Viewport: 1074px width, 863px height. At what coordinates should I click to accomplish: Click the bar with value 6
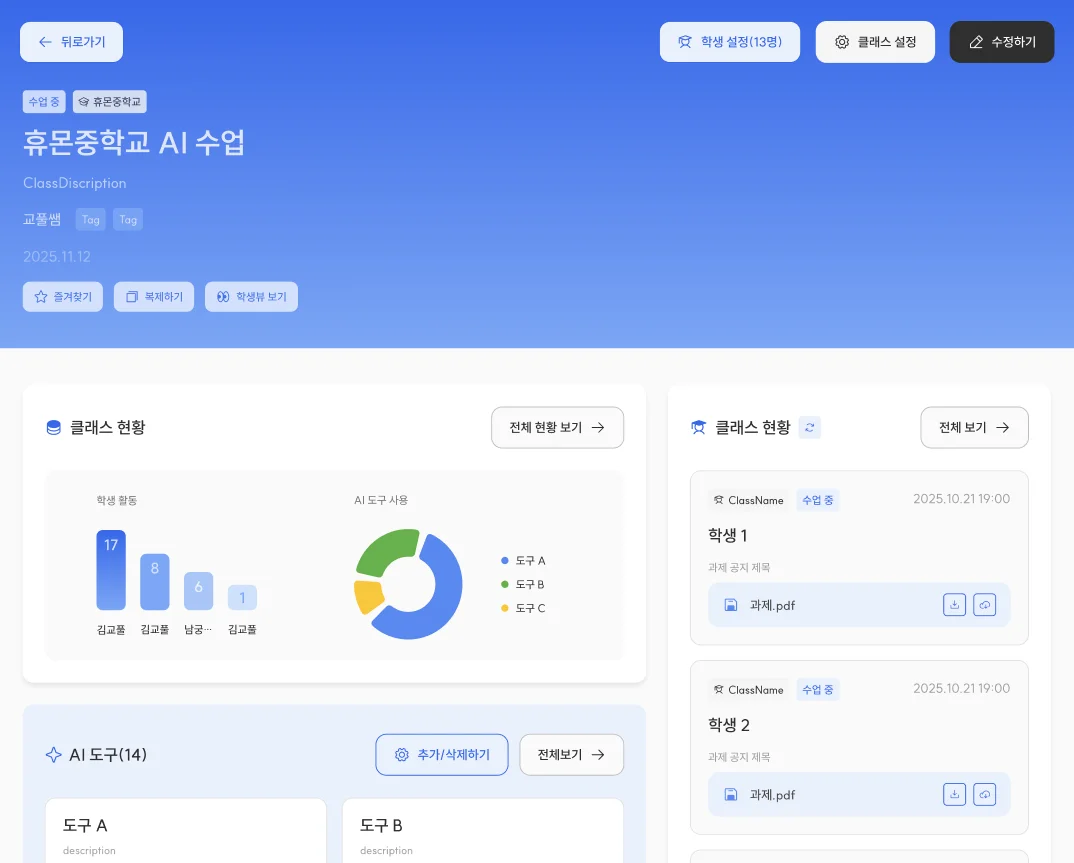coord(199,590)
